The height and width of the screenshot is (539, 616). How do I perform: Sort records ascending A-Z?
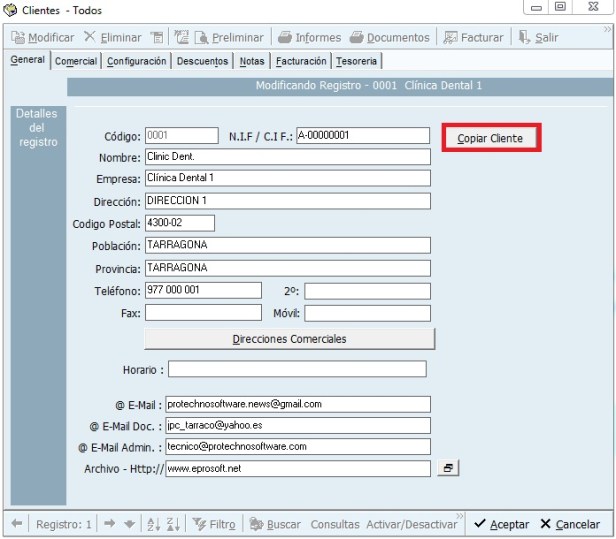[153, 524]
